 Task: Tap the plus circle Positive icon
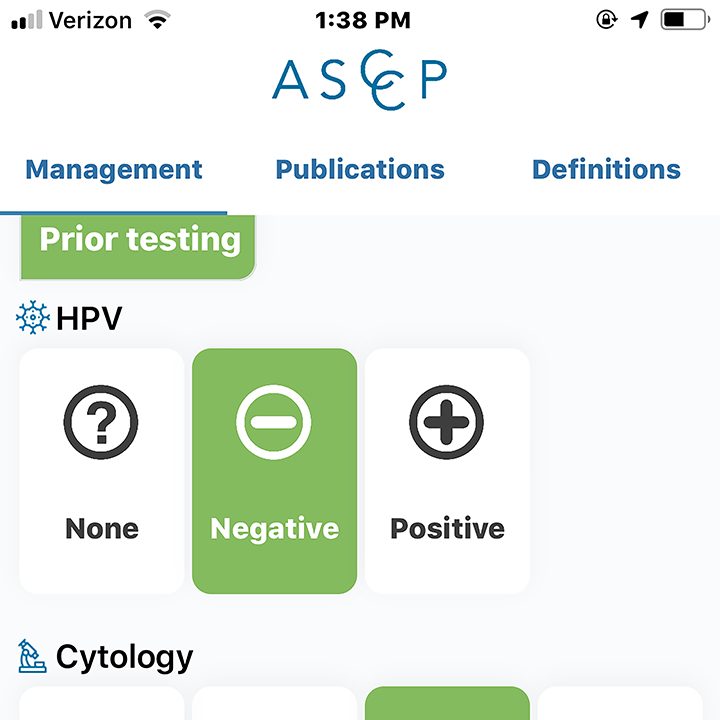click(x=446, y=422)
